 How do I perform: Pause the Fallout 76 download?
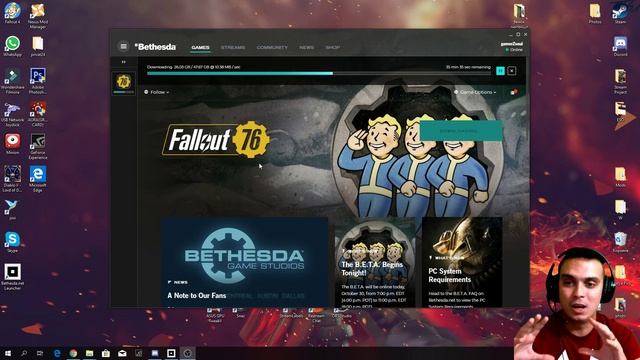click(500, 71)
